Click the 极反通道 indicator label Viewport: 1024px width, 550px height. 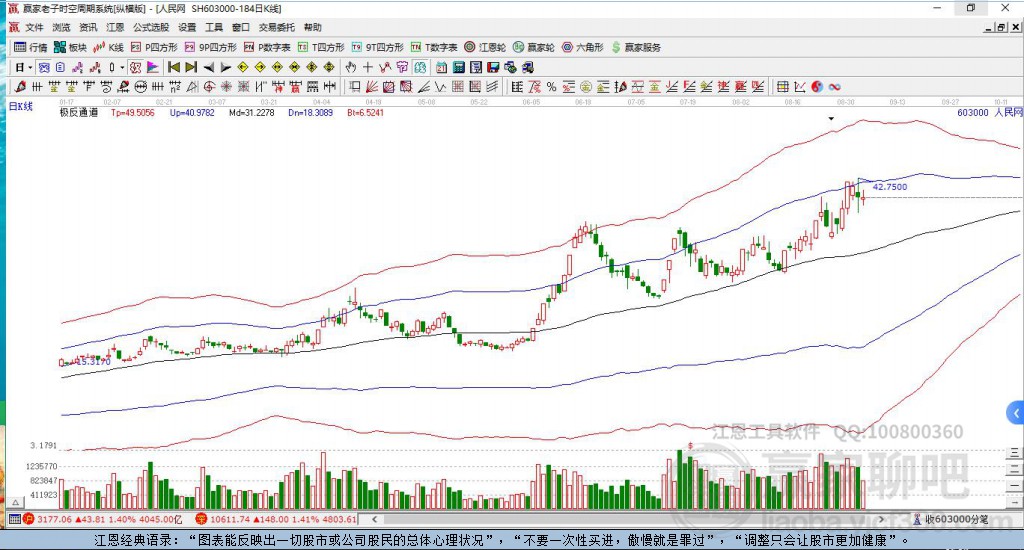pos(79,112)
